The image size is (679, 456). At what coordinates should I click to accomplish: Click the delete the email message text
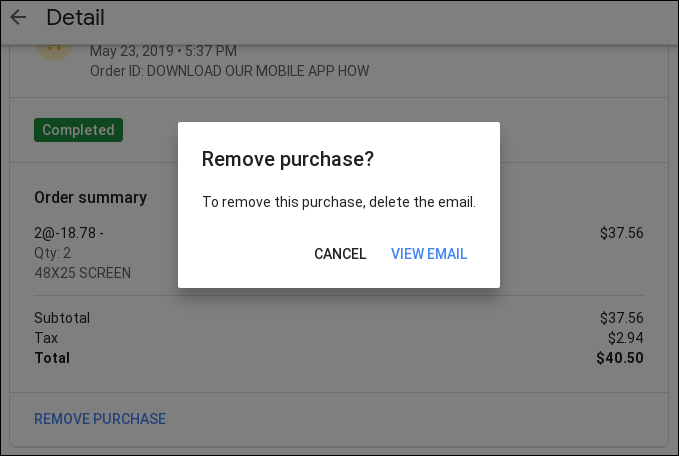(x=339, y=202)
